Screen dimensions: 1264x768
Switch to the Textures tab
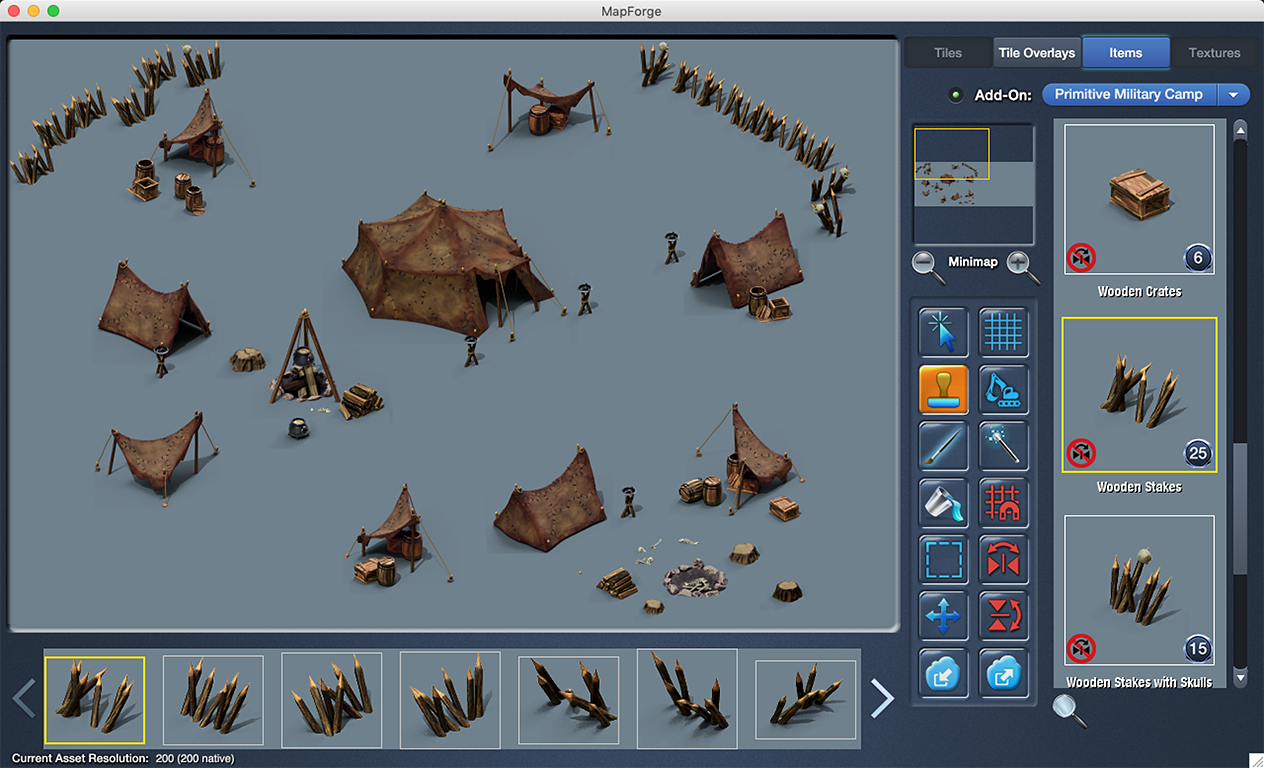pyautogui.click(x=1214, y=53)
